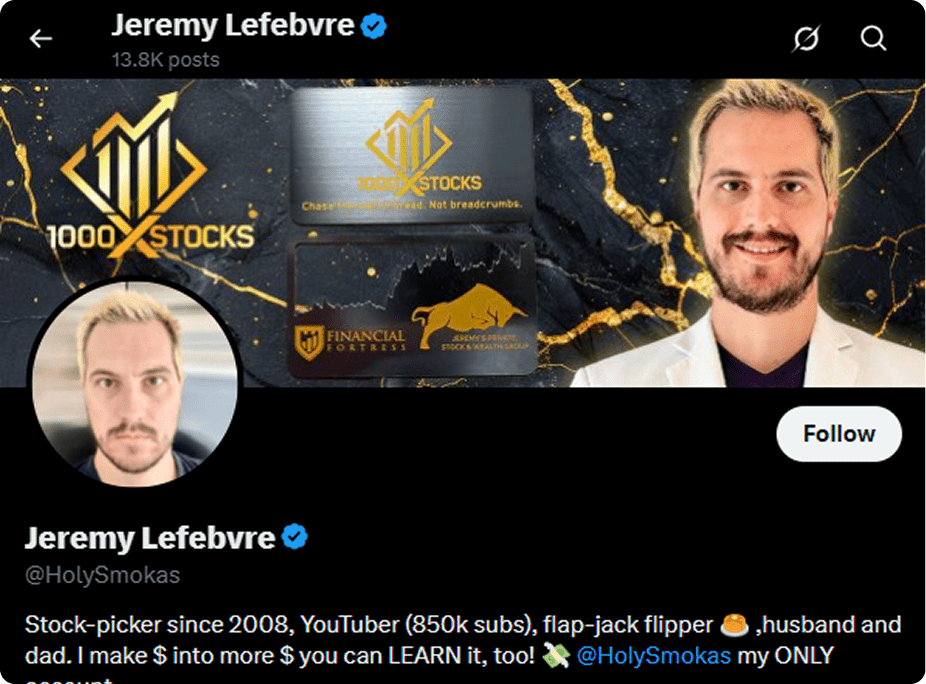Click the metal 1000xStocks card in the banner
Image resolution: width=926 pixels, height=684 pixels.
(x=412, y=155)
